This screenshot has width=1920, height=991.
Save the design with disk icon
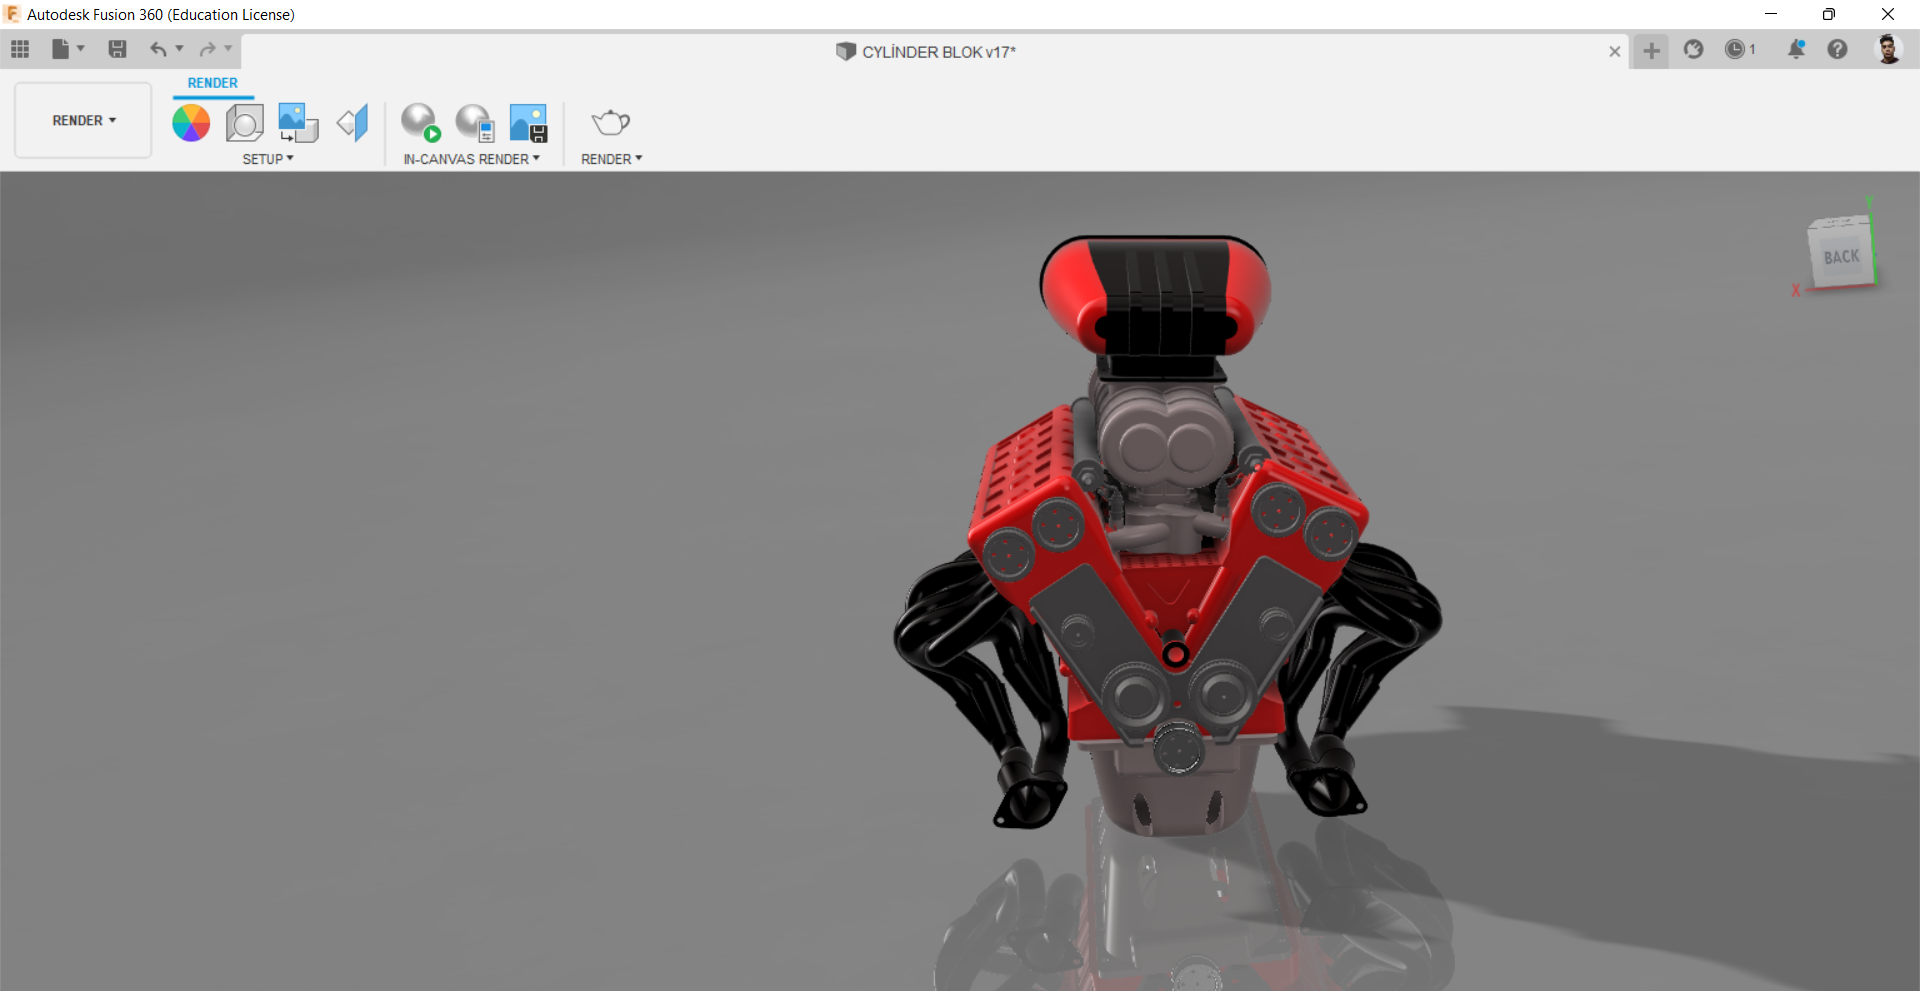(117, 49)
